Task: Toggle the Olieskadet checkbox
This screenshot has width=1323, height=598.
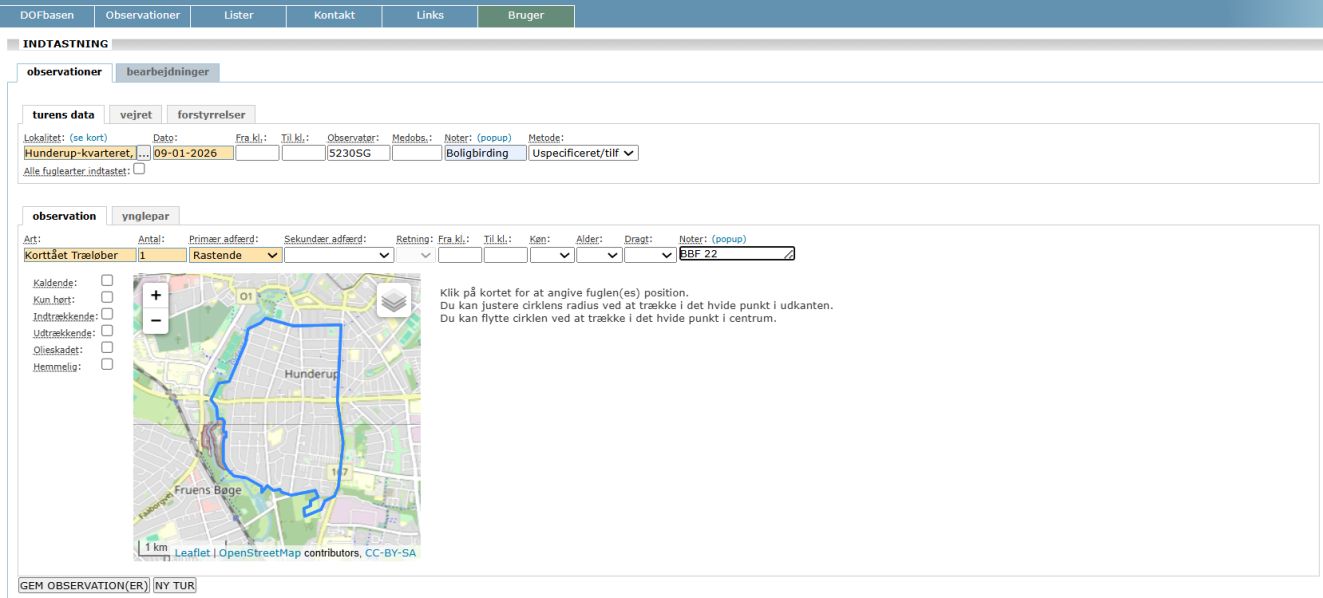Action: click(107, 348)
